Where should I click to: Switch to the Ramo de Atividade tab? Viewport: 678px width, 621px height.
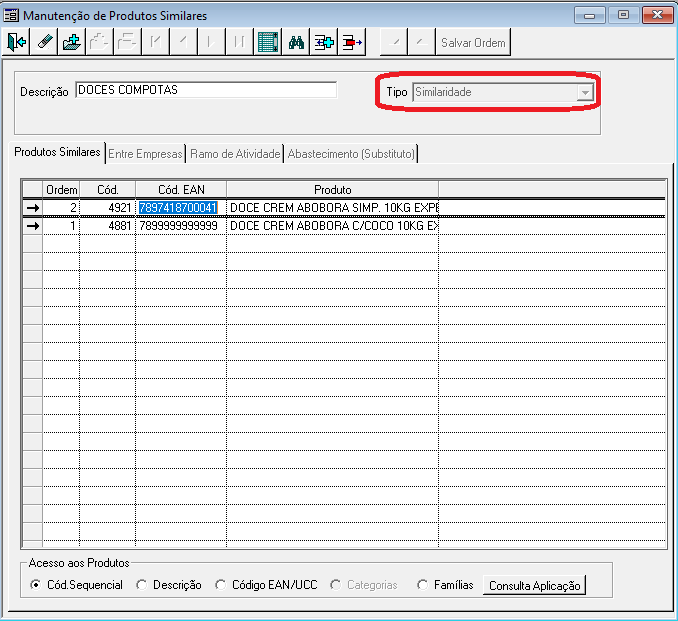[x=235, y=154]
